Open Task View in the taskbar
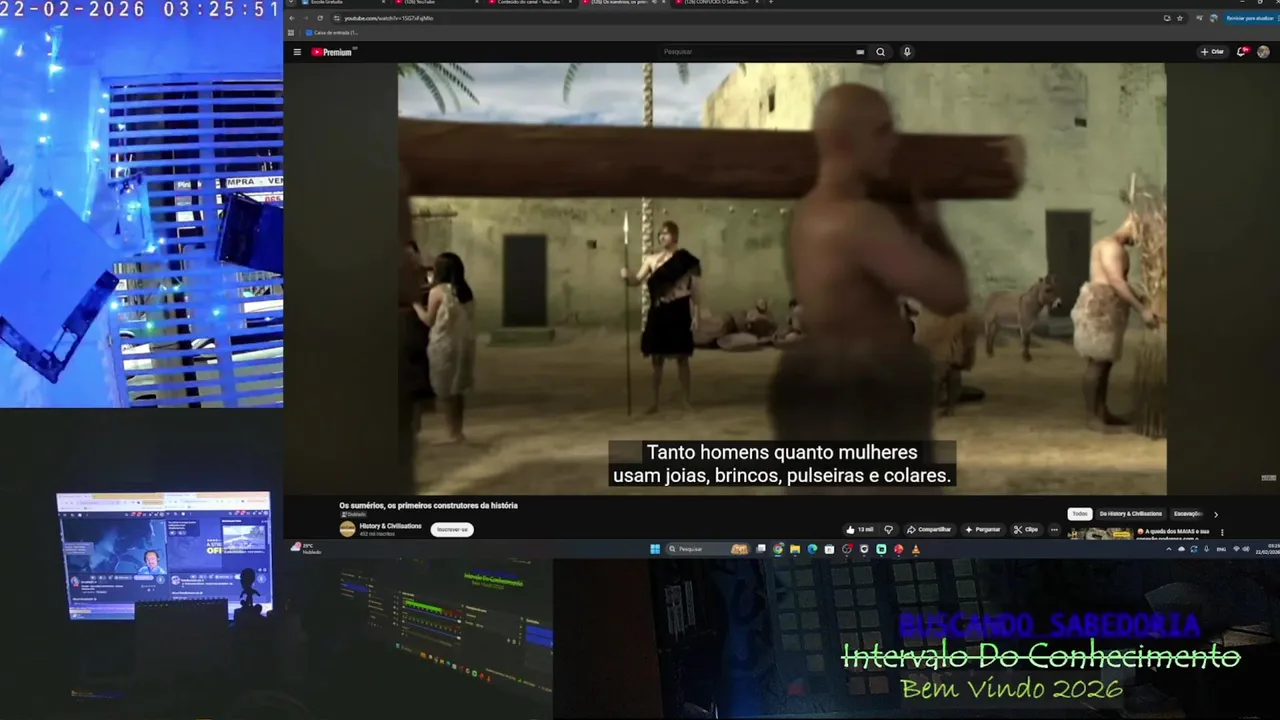1280x720 pixels. coord(761,549)
